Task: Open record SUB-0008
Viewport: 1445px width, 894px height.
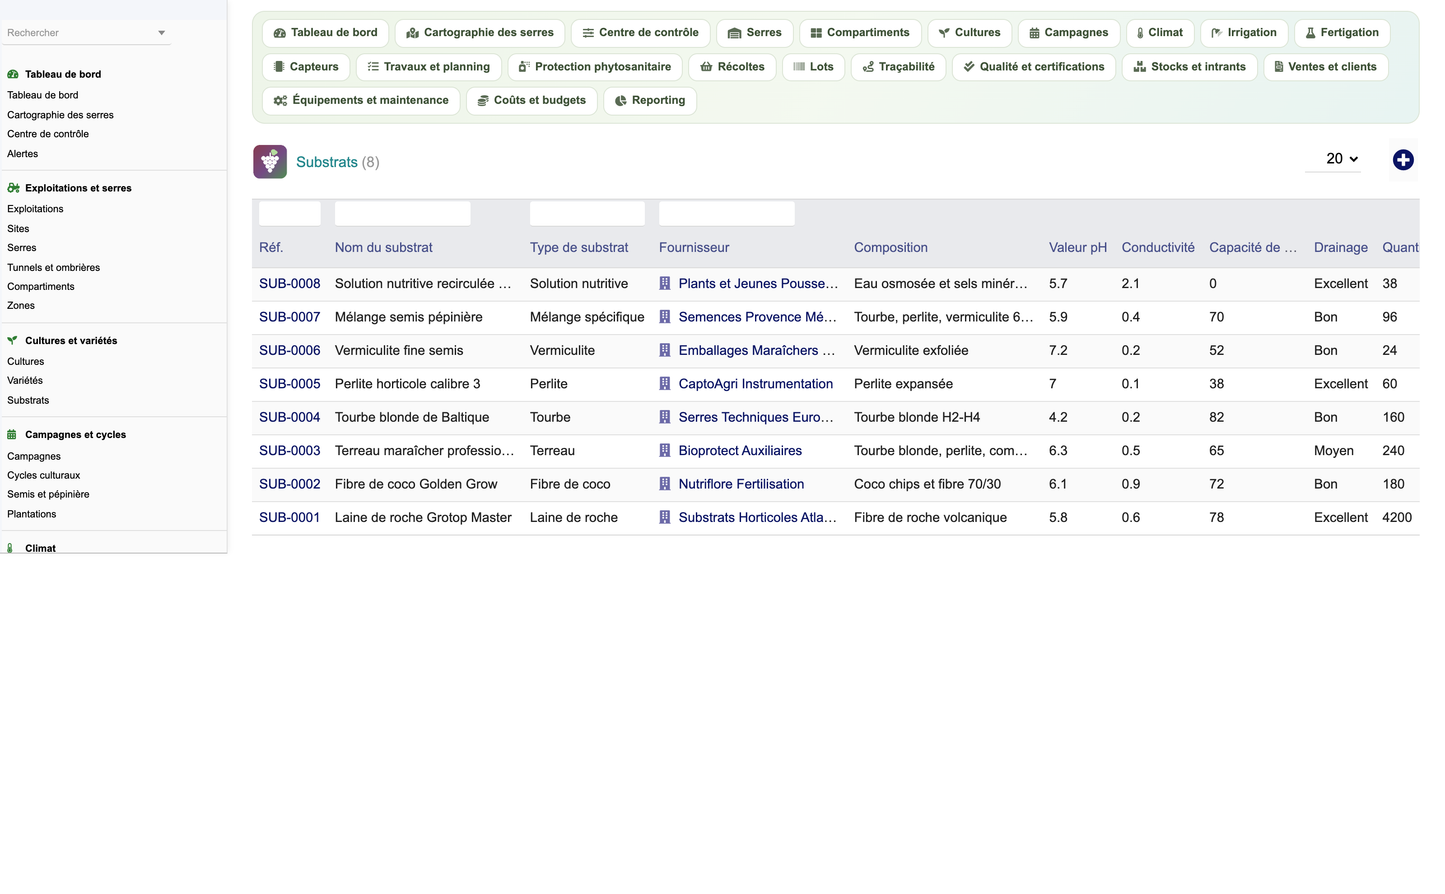Action: point(290,284)
